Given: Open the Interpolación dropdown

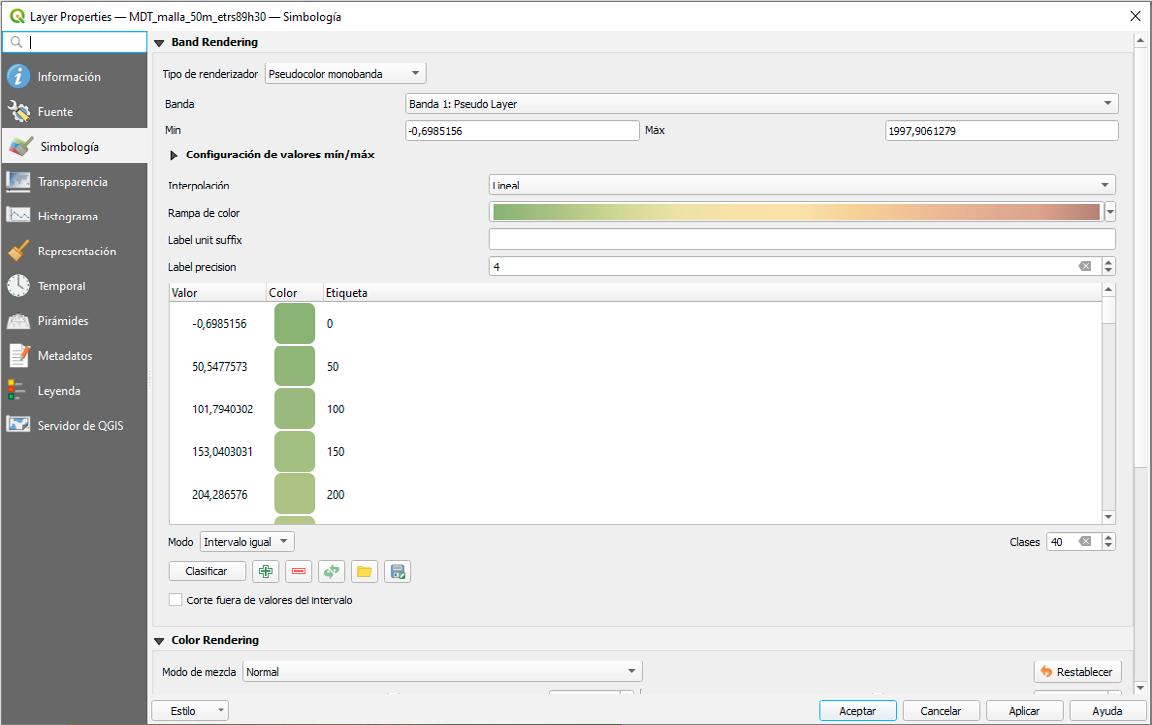Looking at the screenshot, I should coord(802,185).
